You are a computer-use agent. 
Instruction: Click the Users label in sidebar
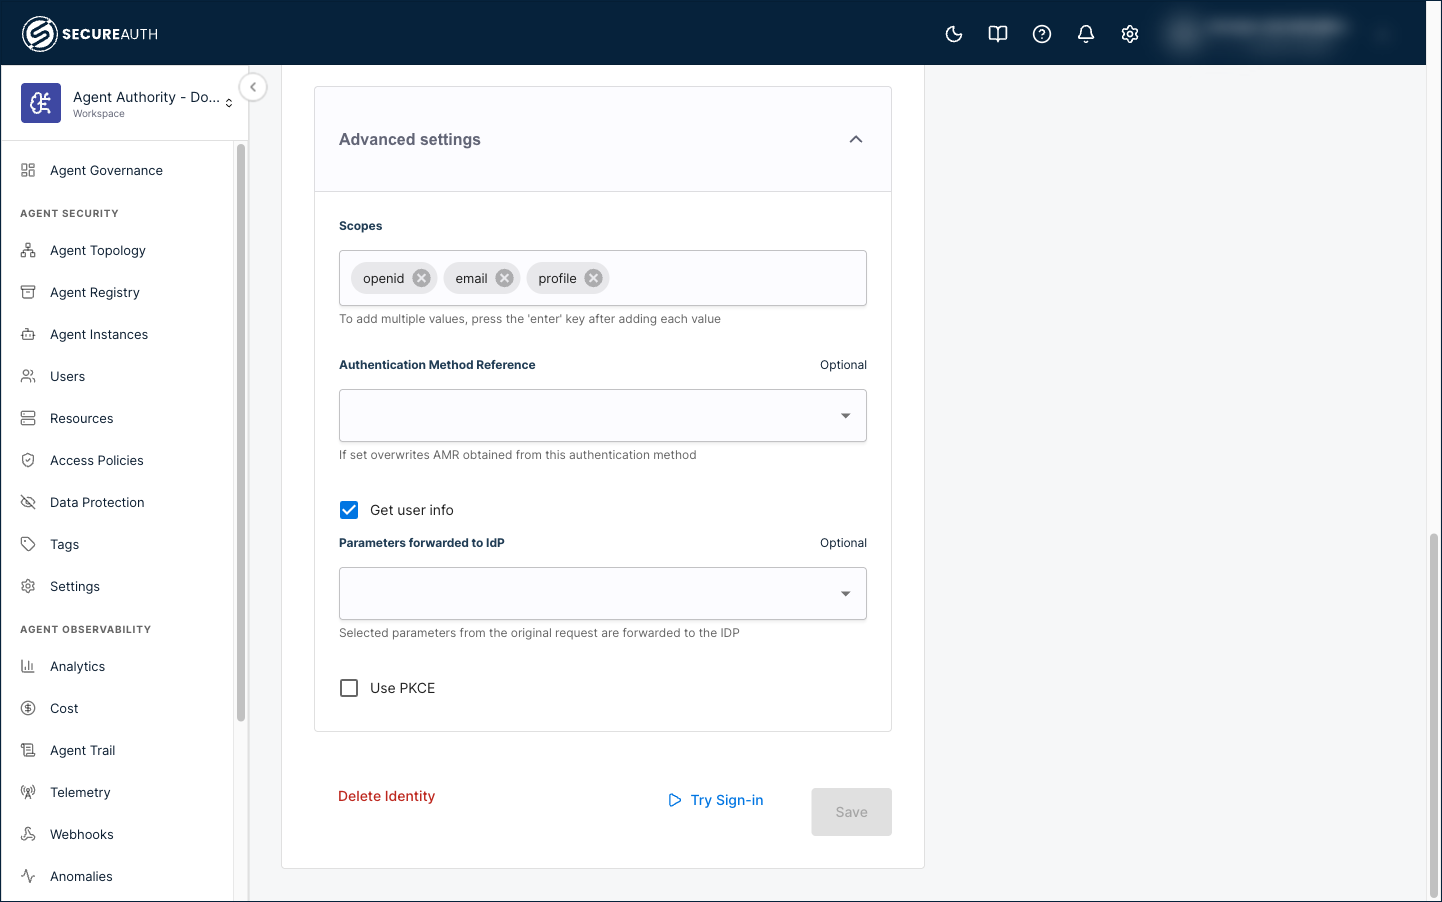[68, 376]
